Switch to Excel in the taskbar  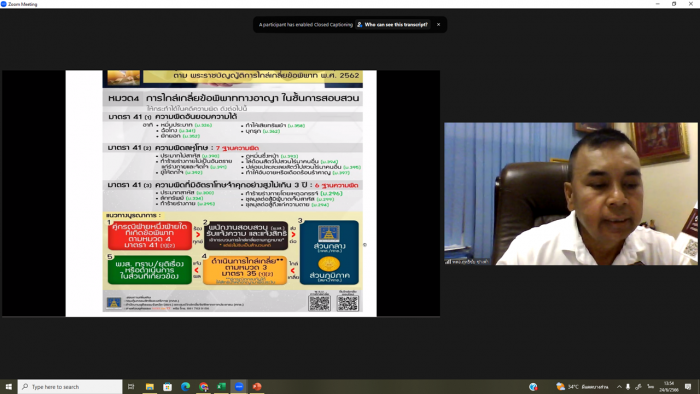point(221,386)
